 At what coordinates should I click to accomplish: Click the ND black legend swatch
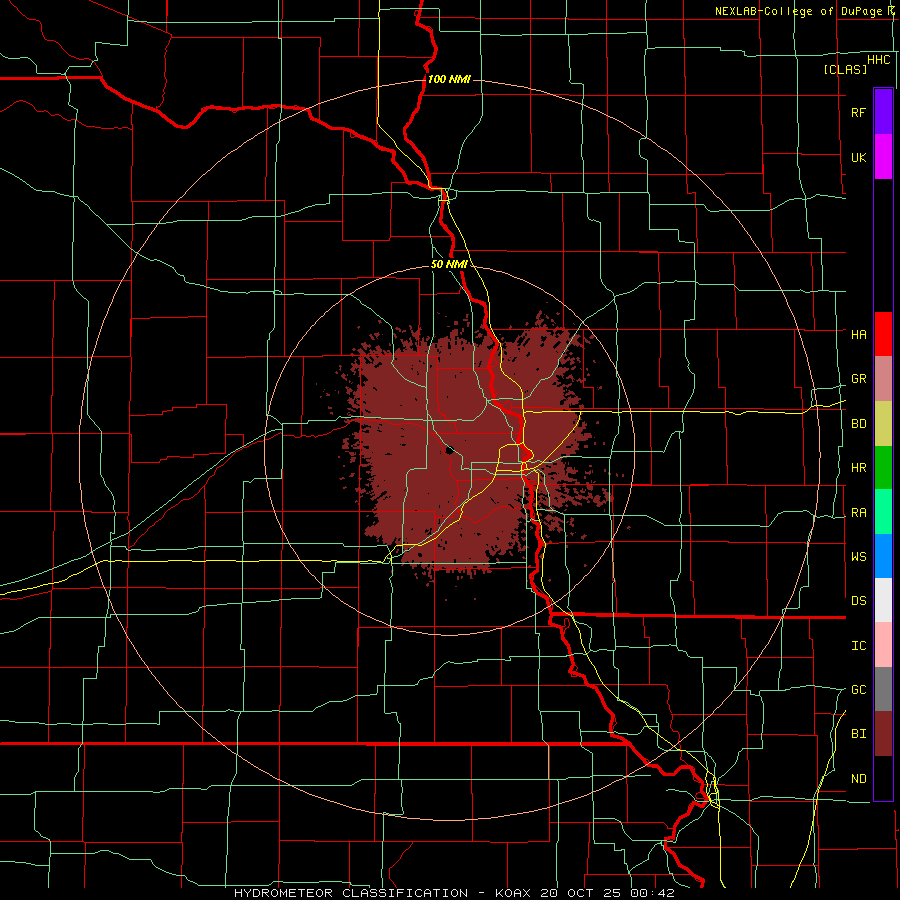[883, 778]
